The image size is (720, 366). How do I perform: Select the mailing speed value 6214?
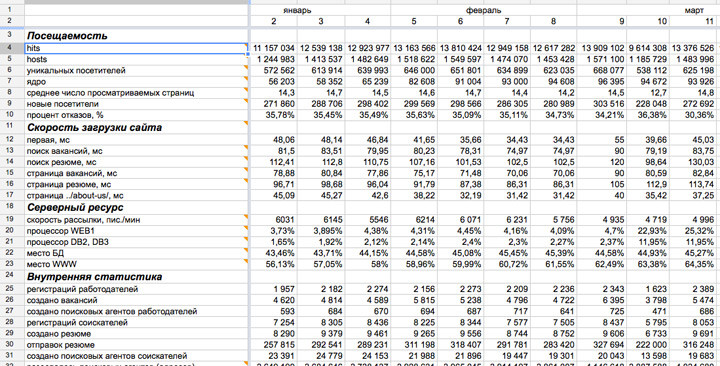click(x=414, y=220)
